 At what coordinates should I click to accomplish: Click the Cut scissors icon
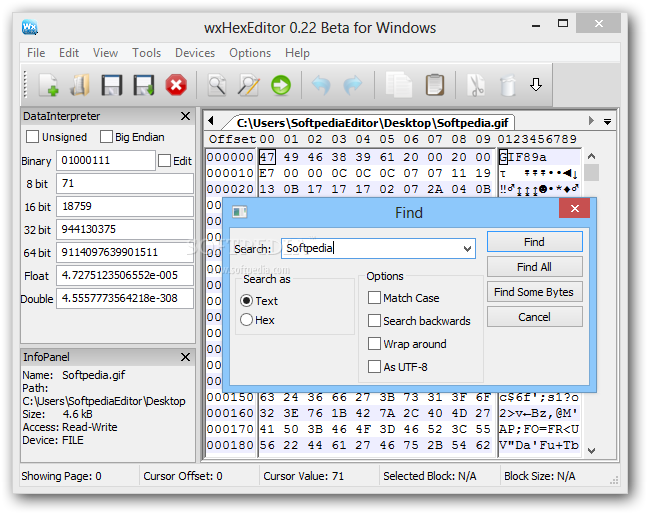(x=476, y=85)
